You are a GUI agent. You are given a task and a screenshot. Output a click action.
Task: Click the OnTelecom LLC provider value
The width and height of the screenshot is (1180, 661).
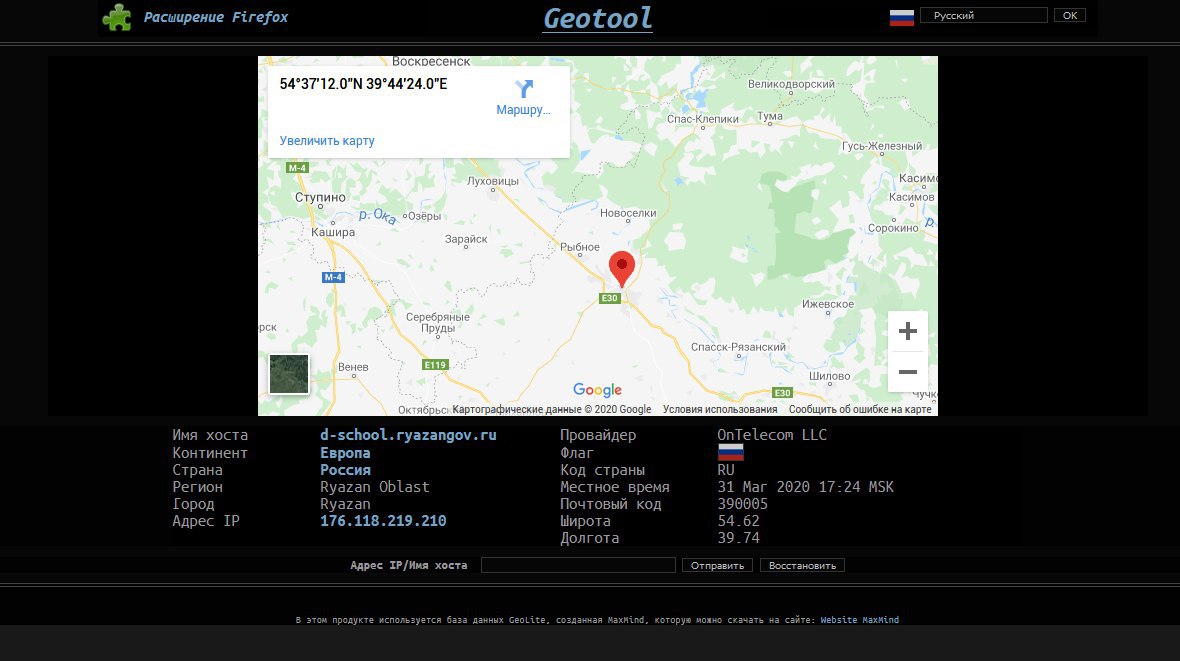coord(771,435)
